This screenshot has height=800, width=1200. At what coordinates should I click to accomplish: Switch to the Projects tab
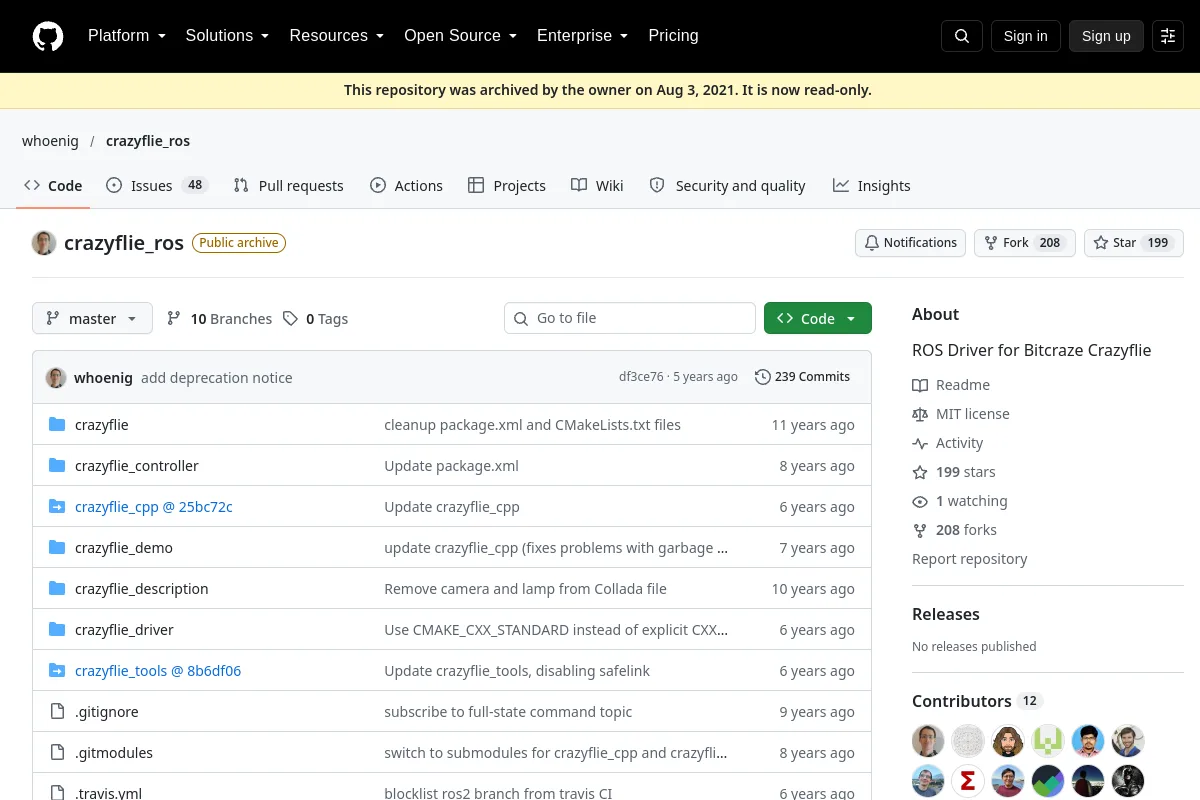(x=506, y=185)
